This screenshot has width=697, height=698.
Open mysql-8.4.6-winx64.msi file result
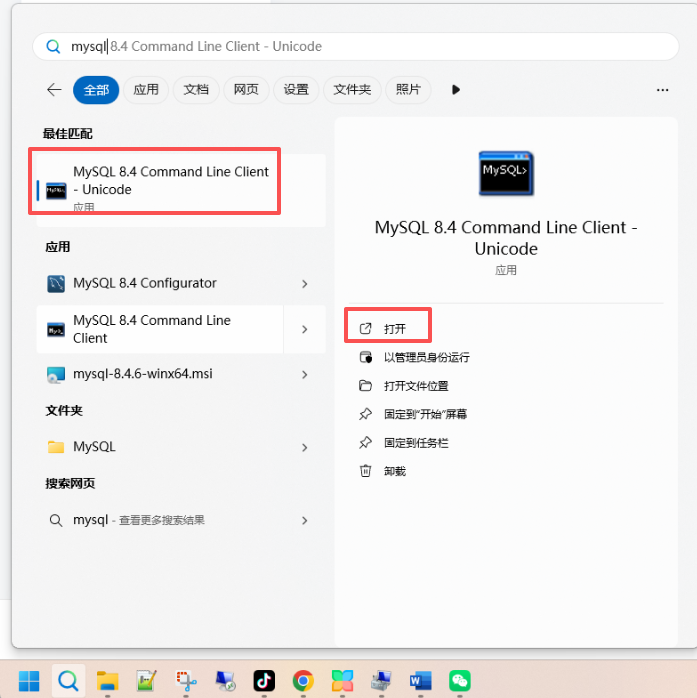tap(160, 374)
